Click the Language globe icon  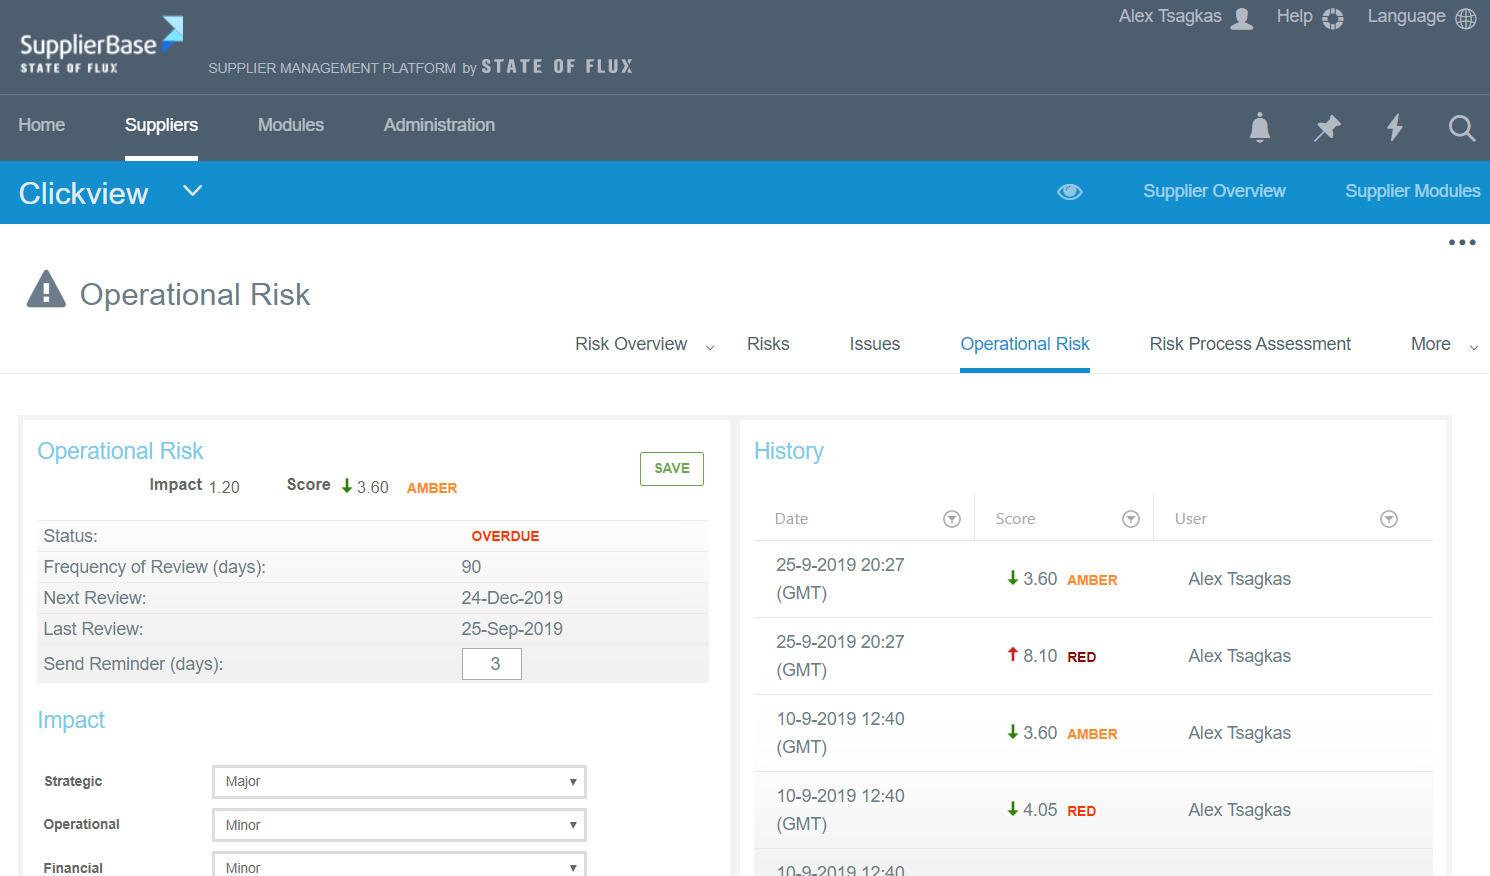(x=1465, y=19)
